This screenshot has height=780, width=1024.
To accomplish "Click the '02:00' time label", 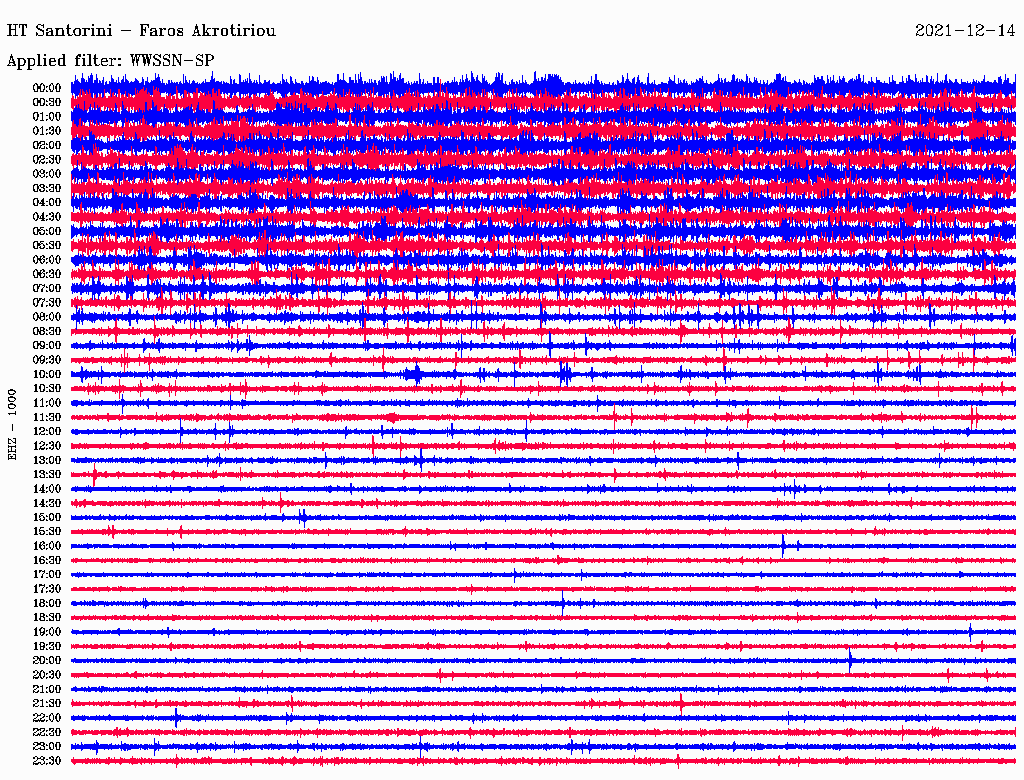I will [47, 145].
